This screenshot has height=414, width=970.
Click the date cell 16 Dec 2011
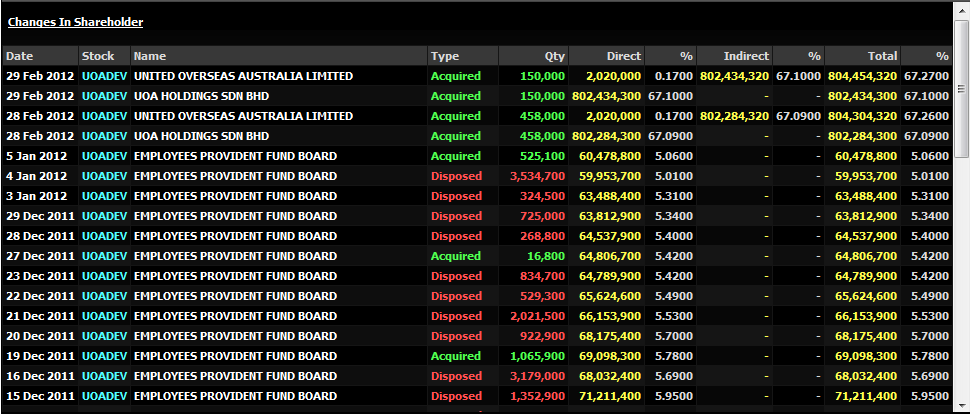(40, 376)
